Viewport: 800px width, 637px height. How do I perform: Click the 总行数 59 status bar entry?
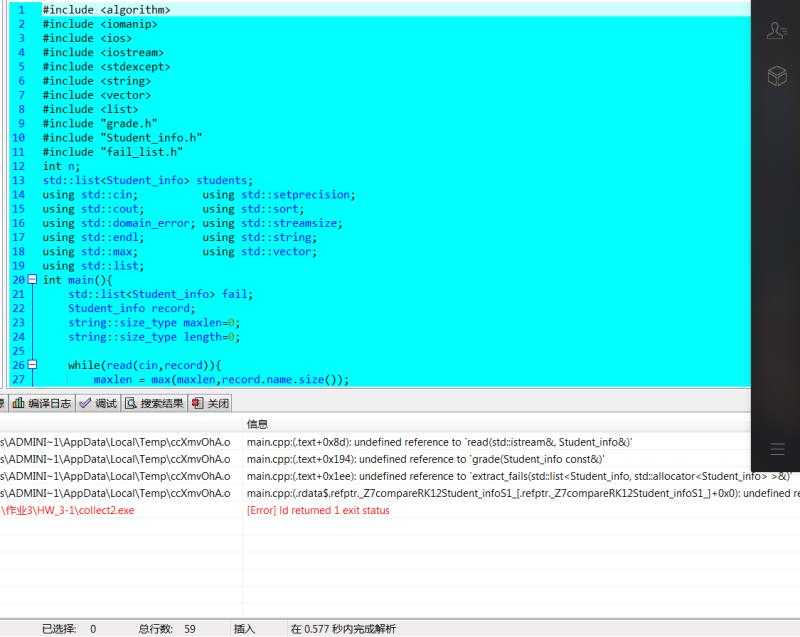tap(167, 629)
